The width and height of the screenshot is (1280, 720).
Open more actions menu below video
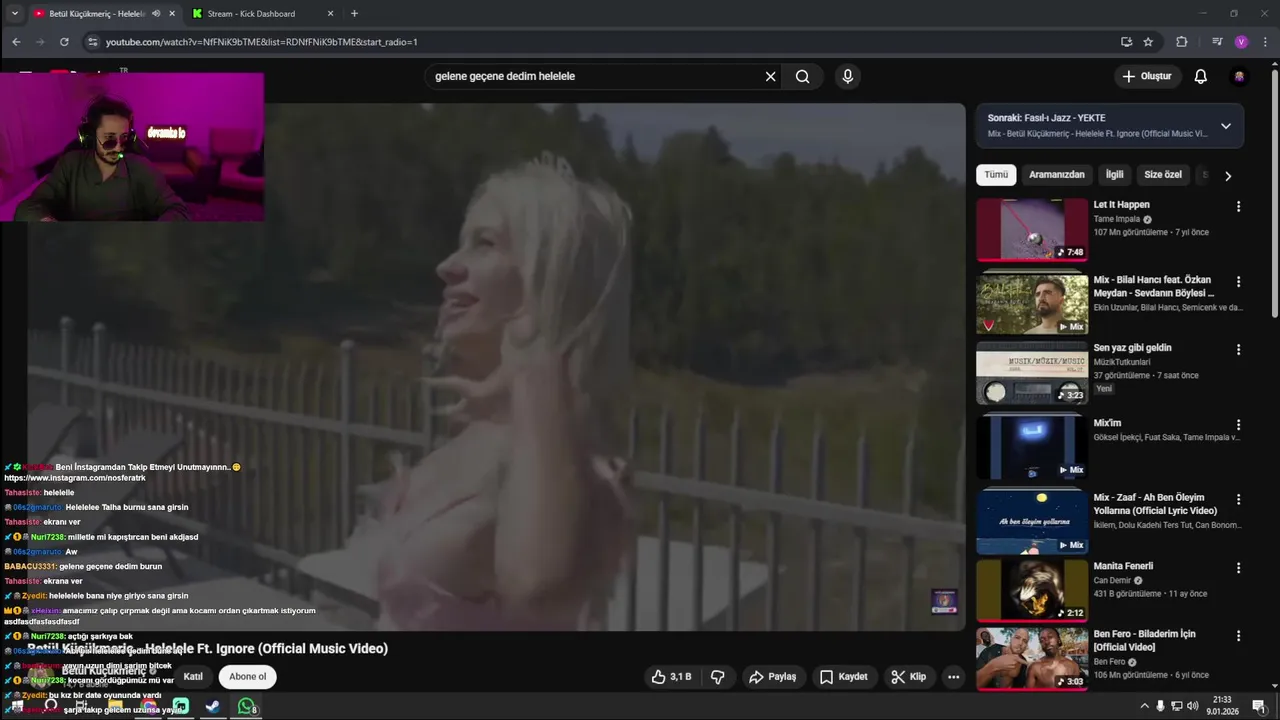click(953, 677)
